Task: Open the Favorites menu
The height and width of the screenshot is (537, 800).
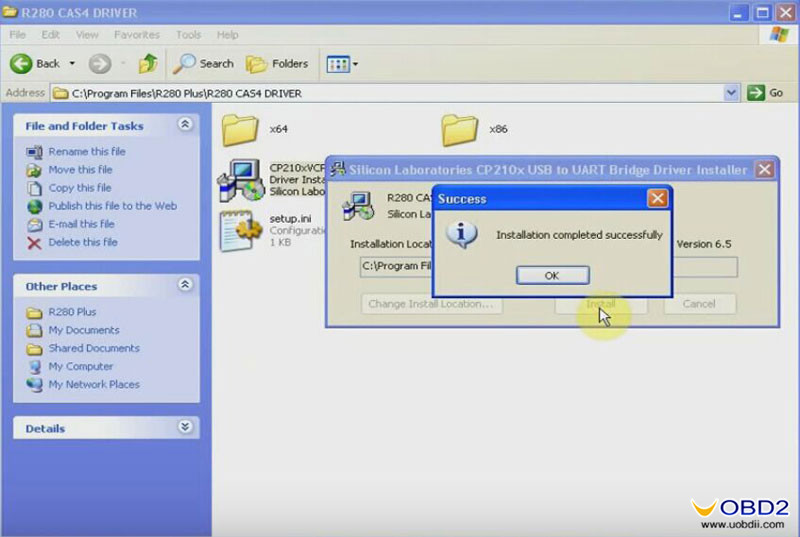Action: pos(137,35)
